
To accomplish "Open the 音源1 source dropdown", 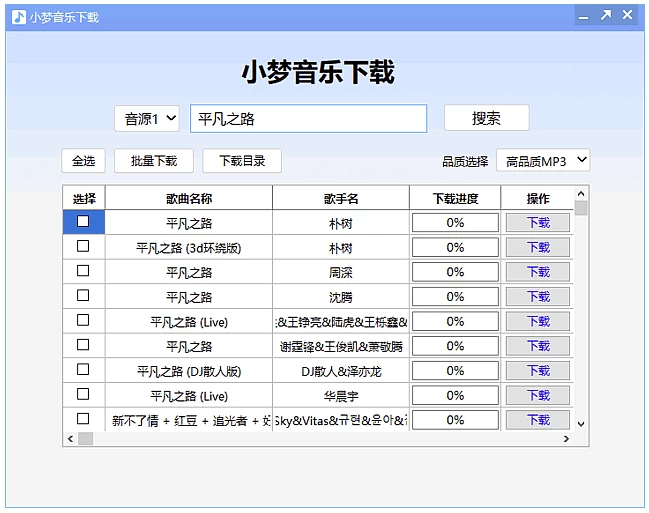I will pos(146,119).
